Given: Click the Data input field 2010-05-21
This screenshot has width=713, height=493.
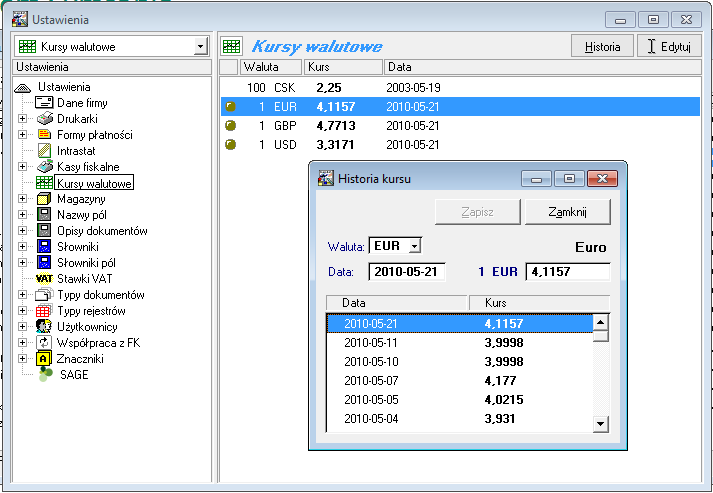Looking at the screenshot, I should [407, 272].
